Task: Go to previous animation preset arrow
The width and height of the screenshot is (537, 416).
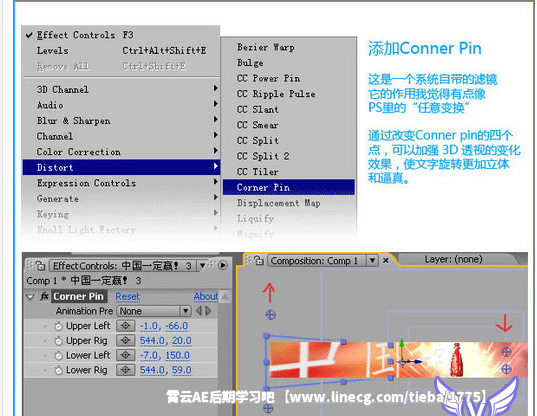Action: [199, 311]
